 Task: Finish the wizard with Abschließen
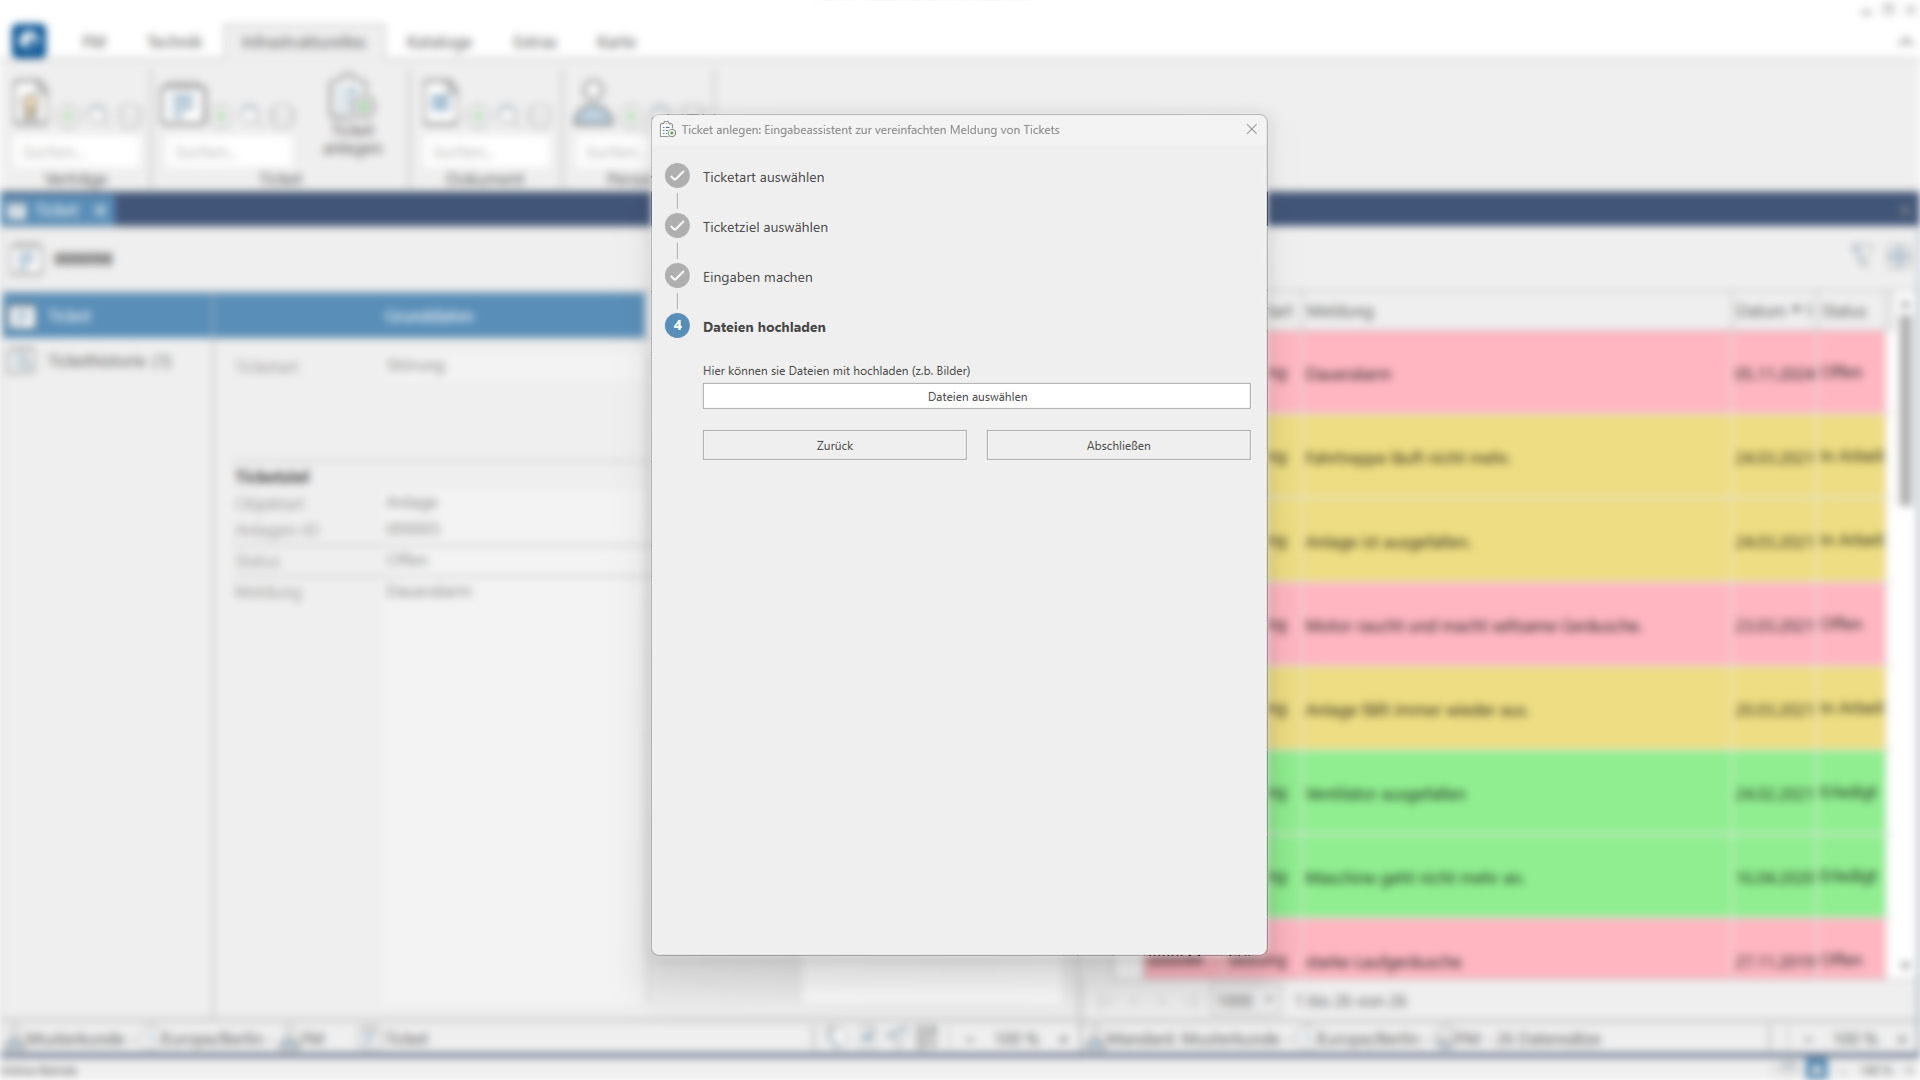point(1118,445)
